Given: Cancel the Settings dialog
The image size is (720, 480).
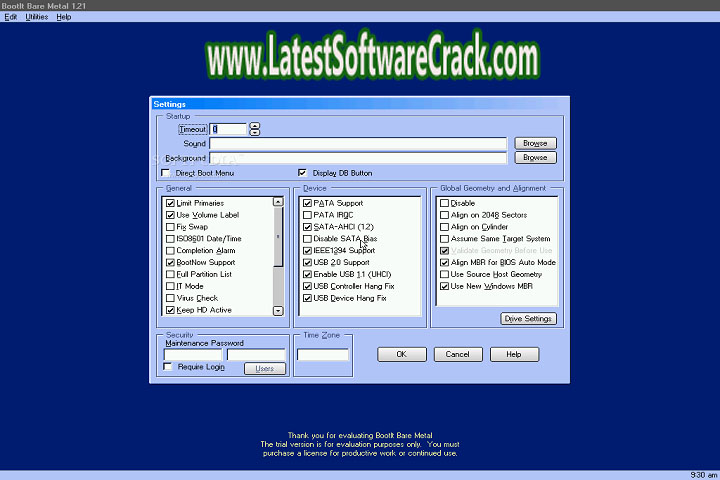Looking at the screenshot, I should tap(457, 354).
